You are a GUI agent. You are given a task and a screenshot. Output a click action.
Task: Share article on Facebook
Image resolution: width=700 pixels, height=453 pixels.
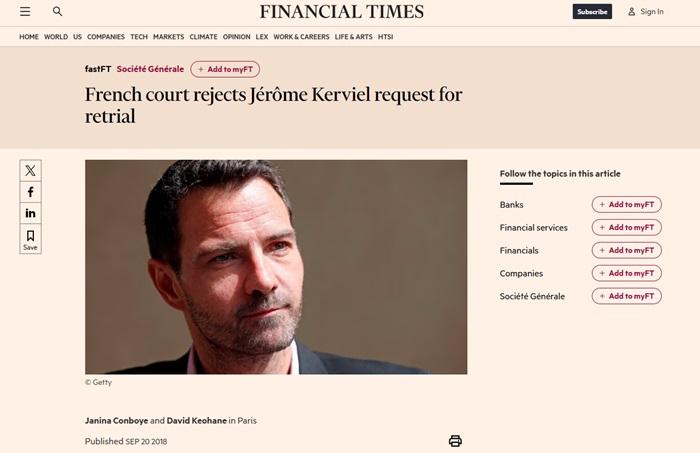coord(31,192)
